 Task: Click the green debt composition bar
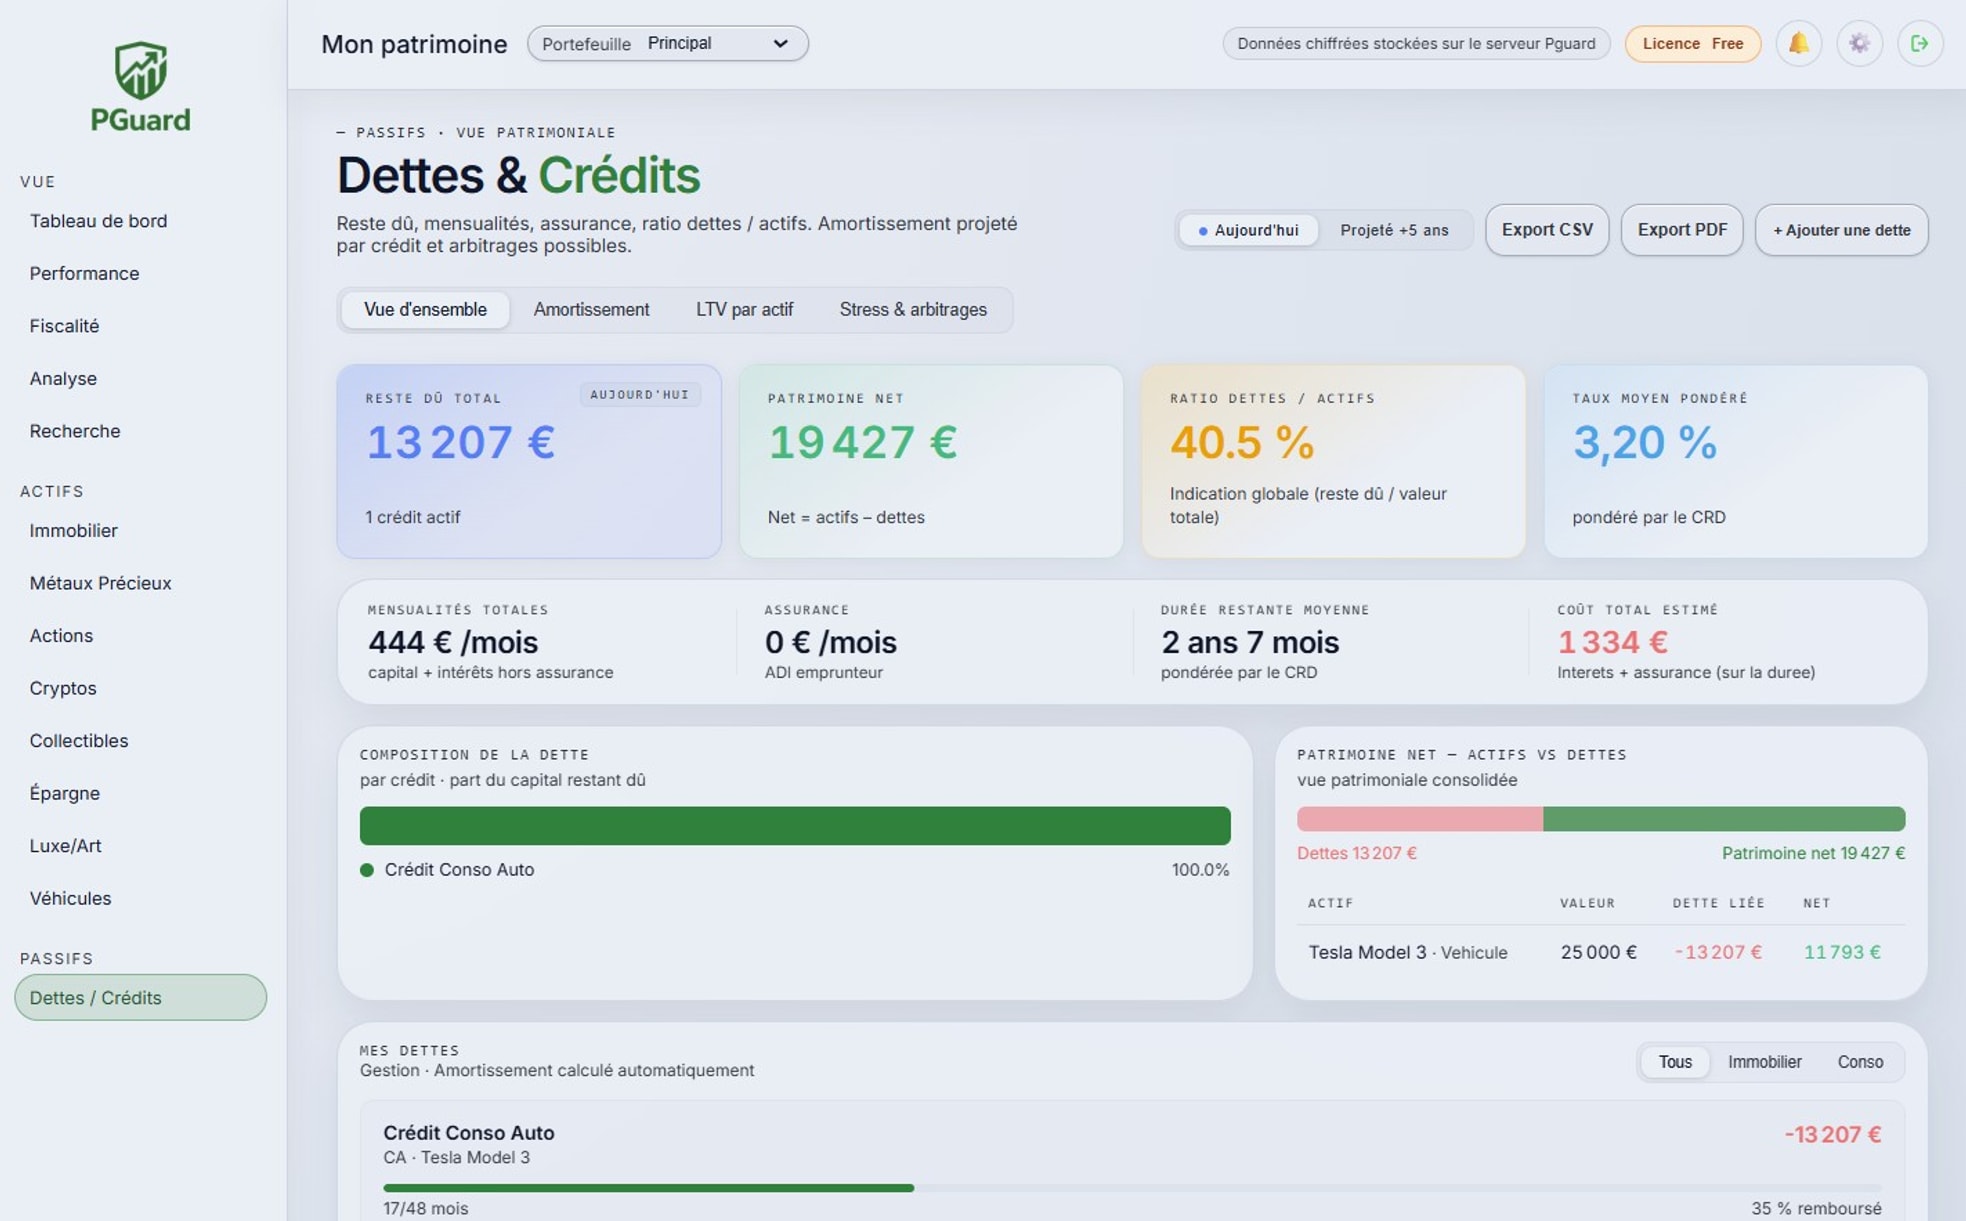click(795, 826)
